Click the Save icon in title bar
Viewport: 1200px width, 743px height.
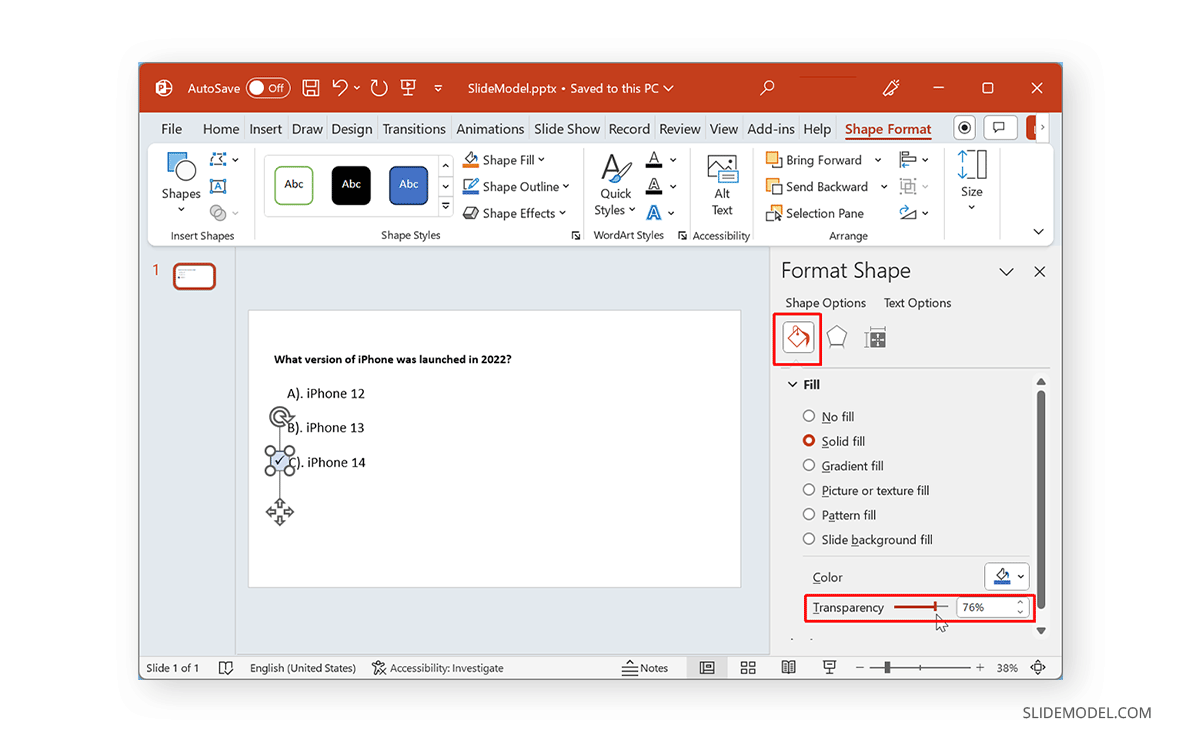click(311, 88)
